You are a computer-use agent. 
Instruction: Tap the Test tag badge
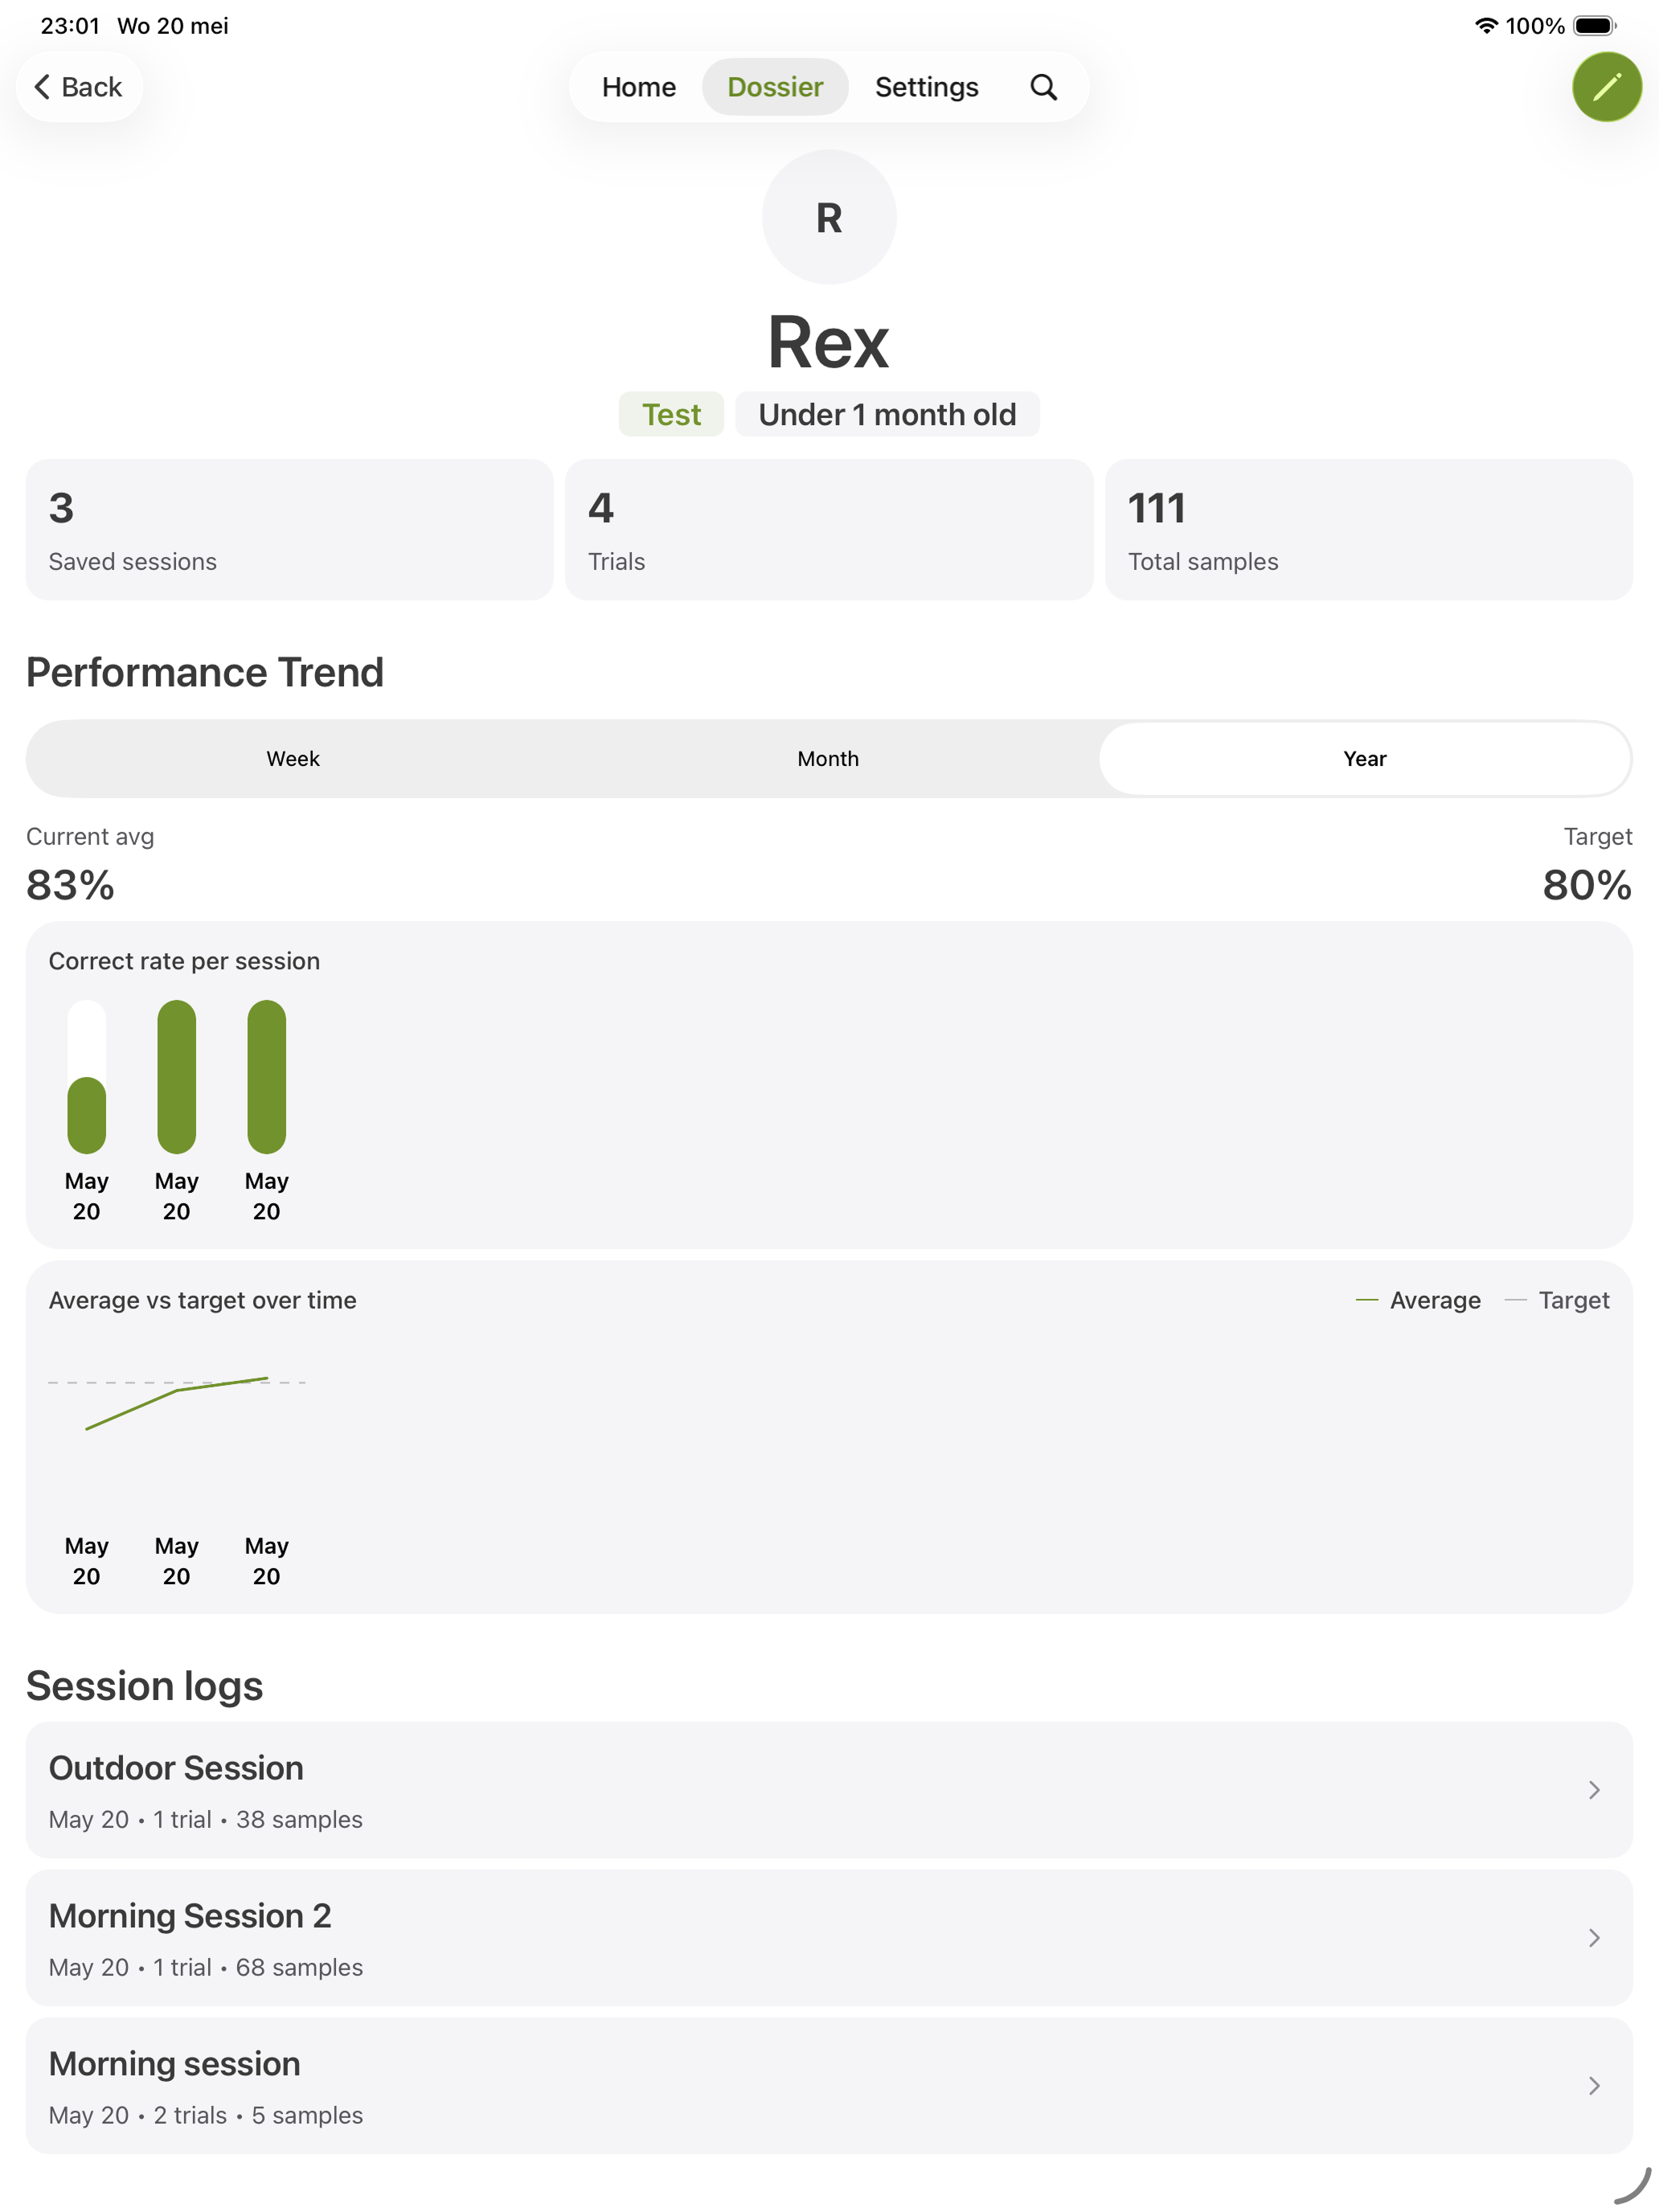(x=671, y=414)
